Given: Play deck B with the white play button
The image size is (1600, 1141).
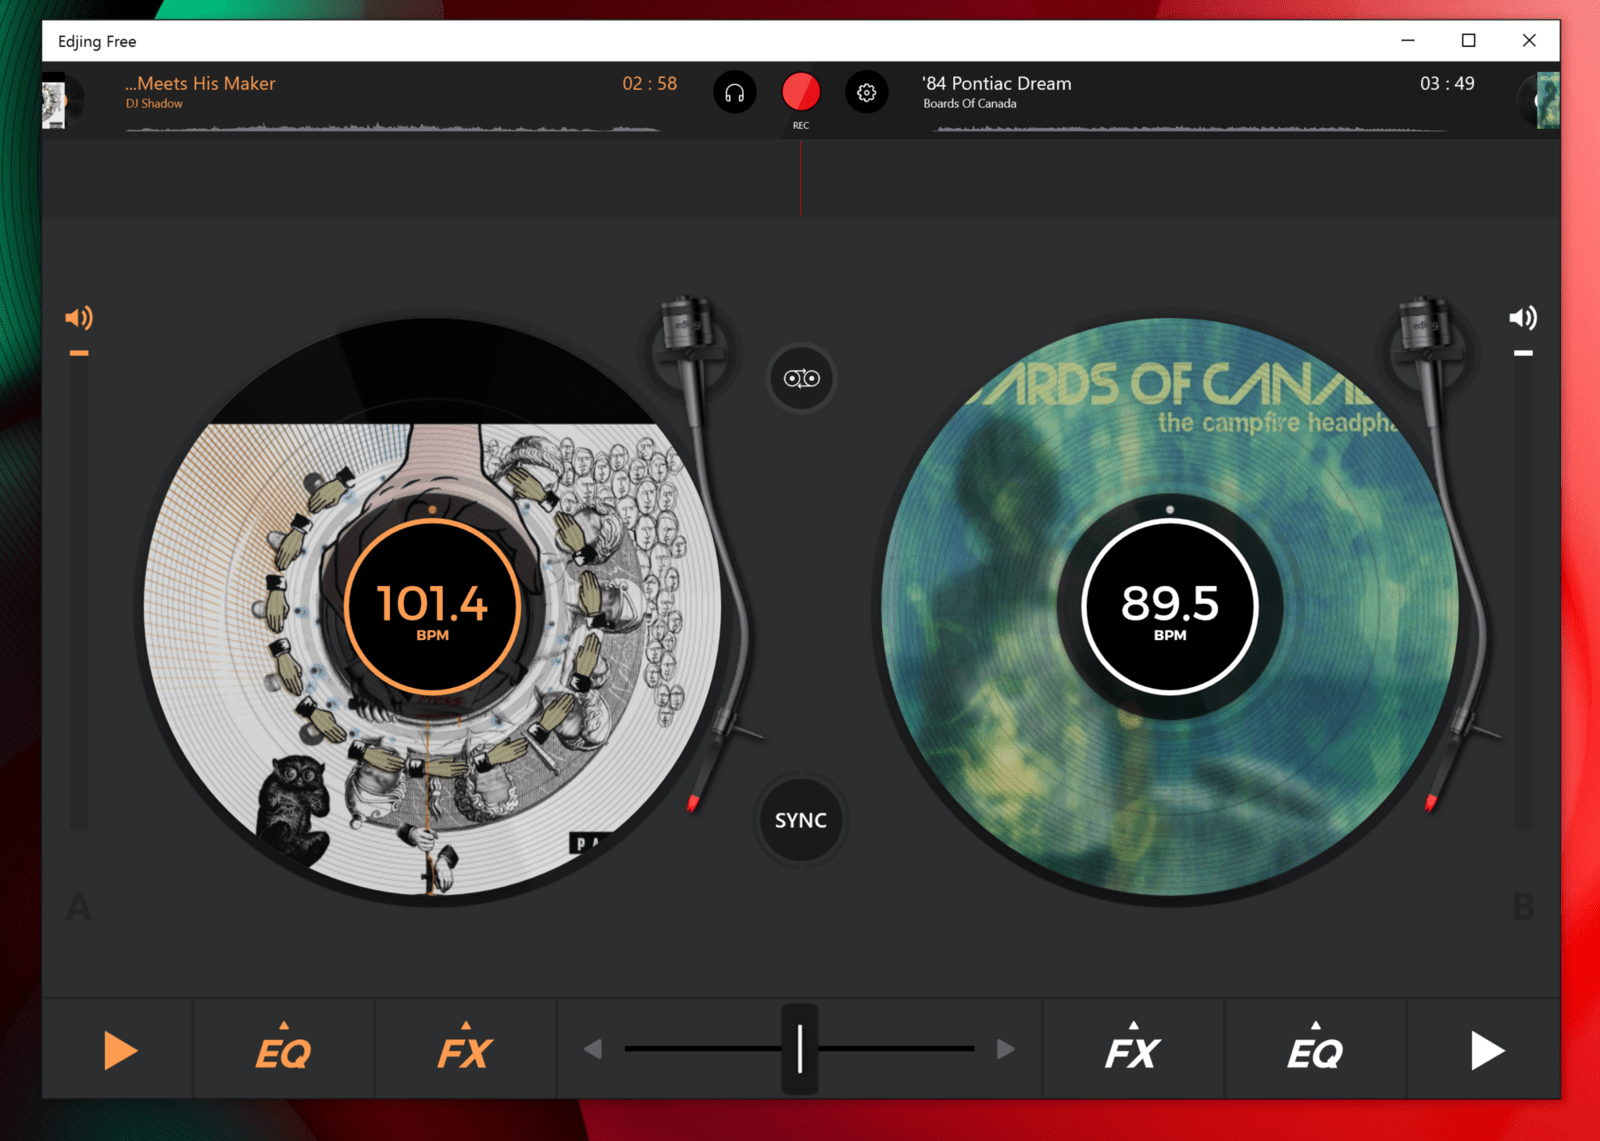Looking at the screenshot, I should (1487, 1051).
